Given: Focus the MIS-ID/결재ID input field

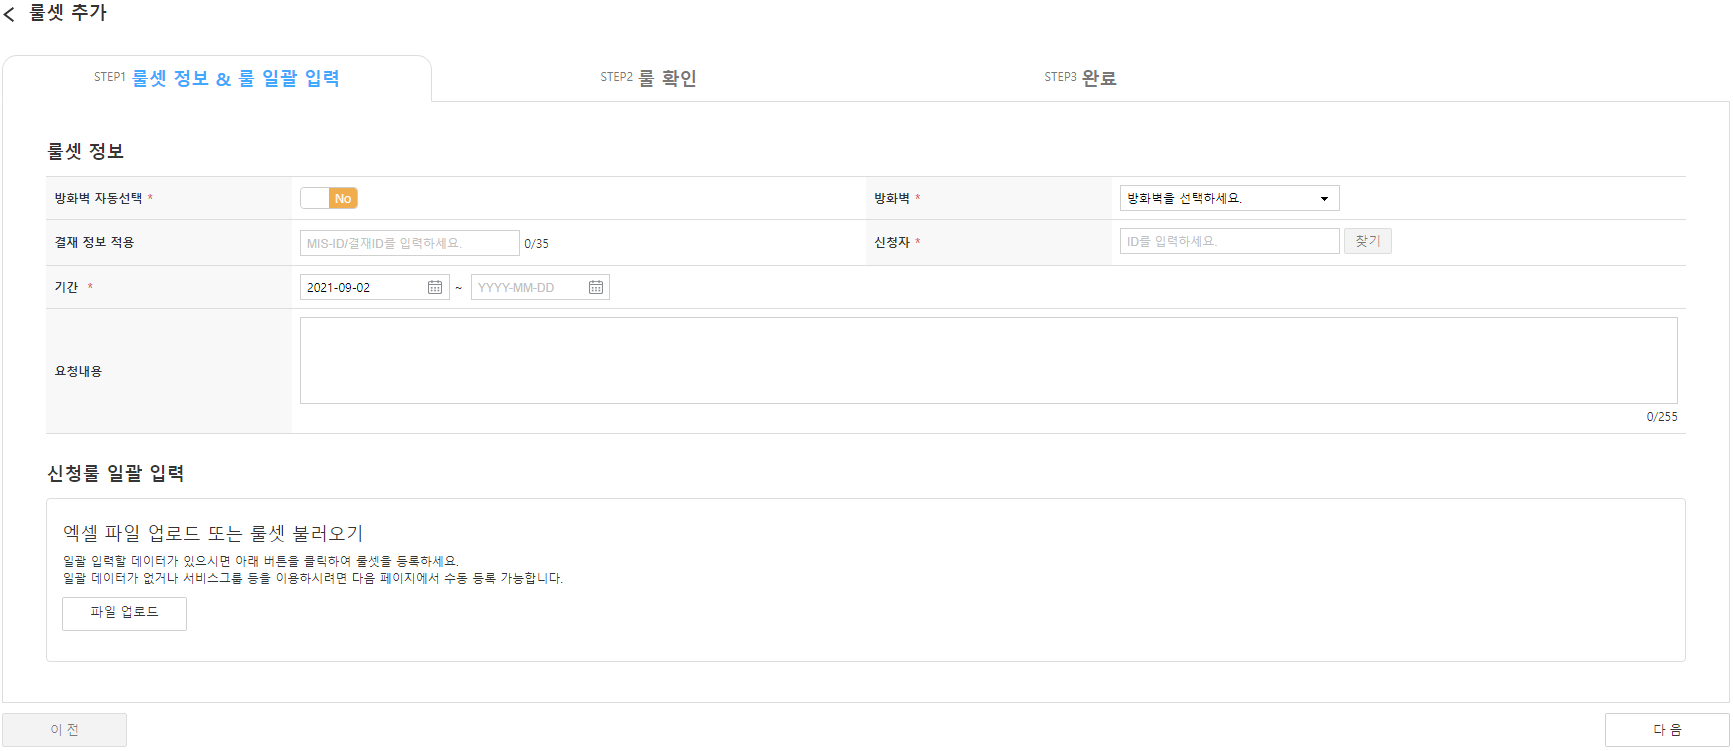Looking at the screenshot, I should [409, 243].
